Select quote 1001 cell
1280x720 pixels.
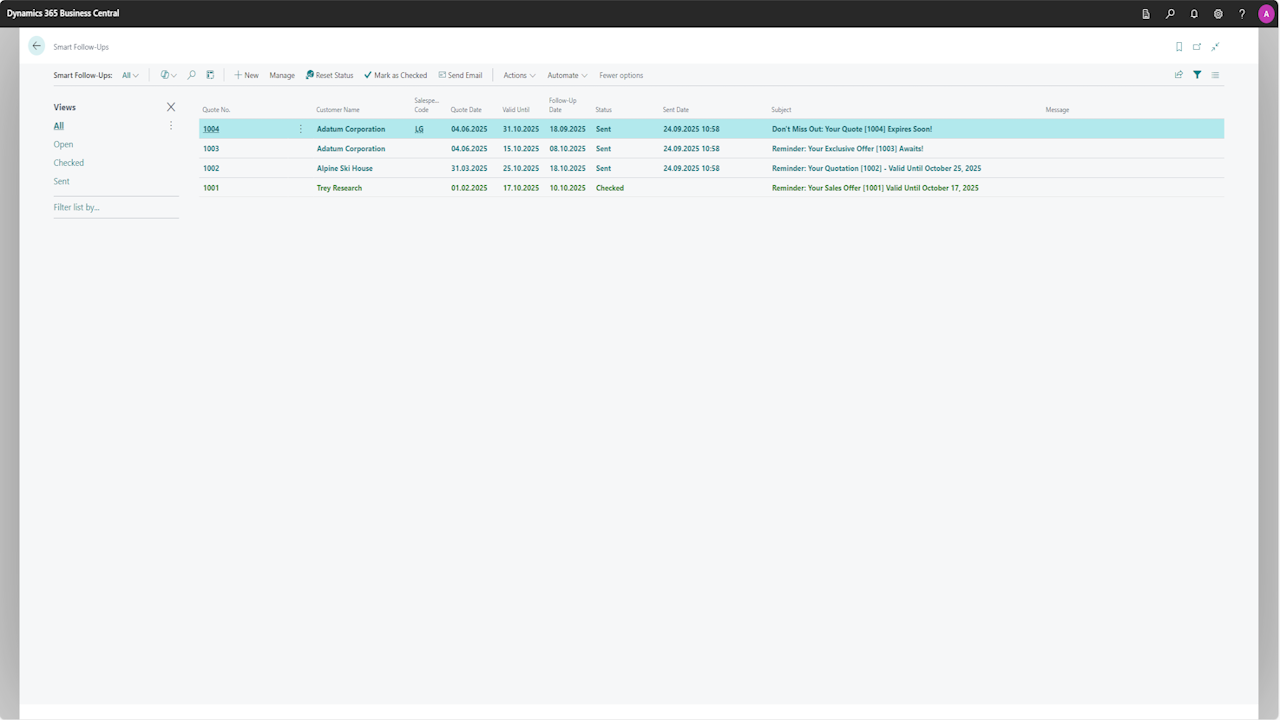[x=211, y=188]
